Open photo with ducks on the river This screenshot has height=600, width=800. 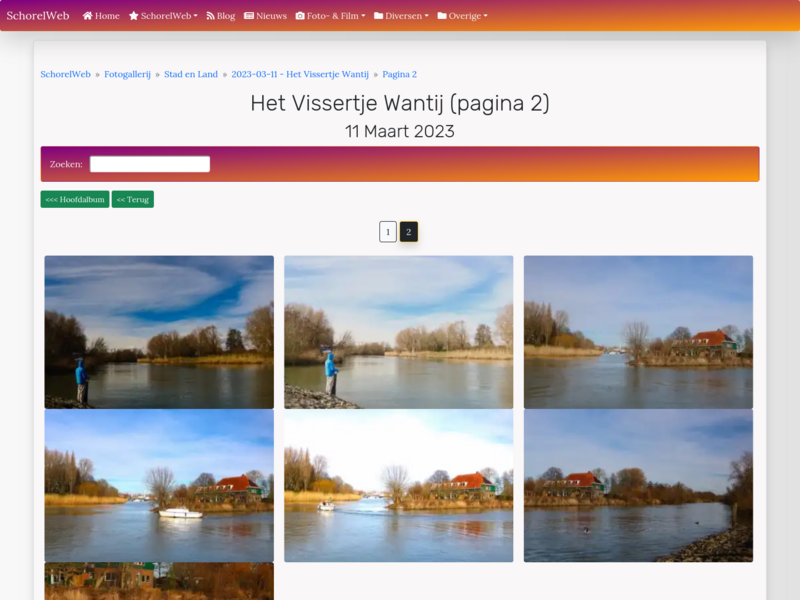(638, 486)
